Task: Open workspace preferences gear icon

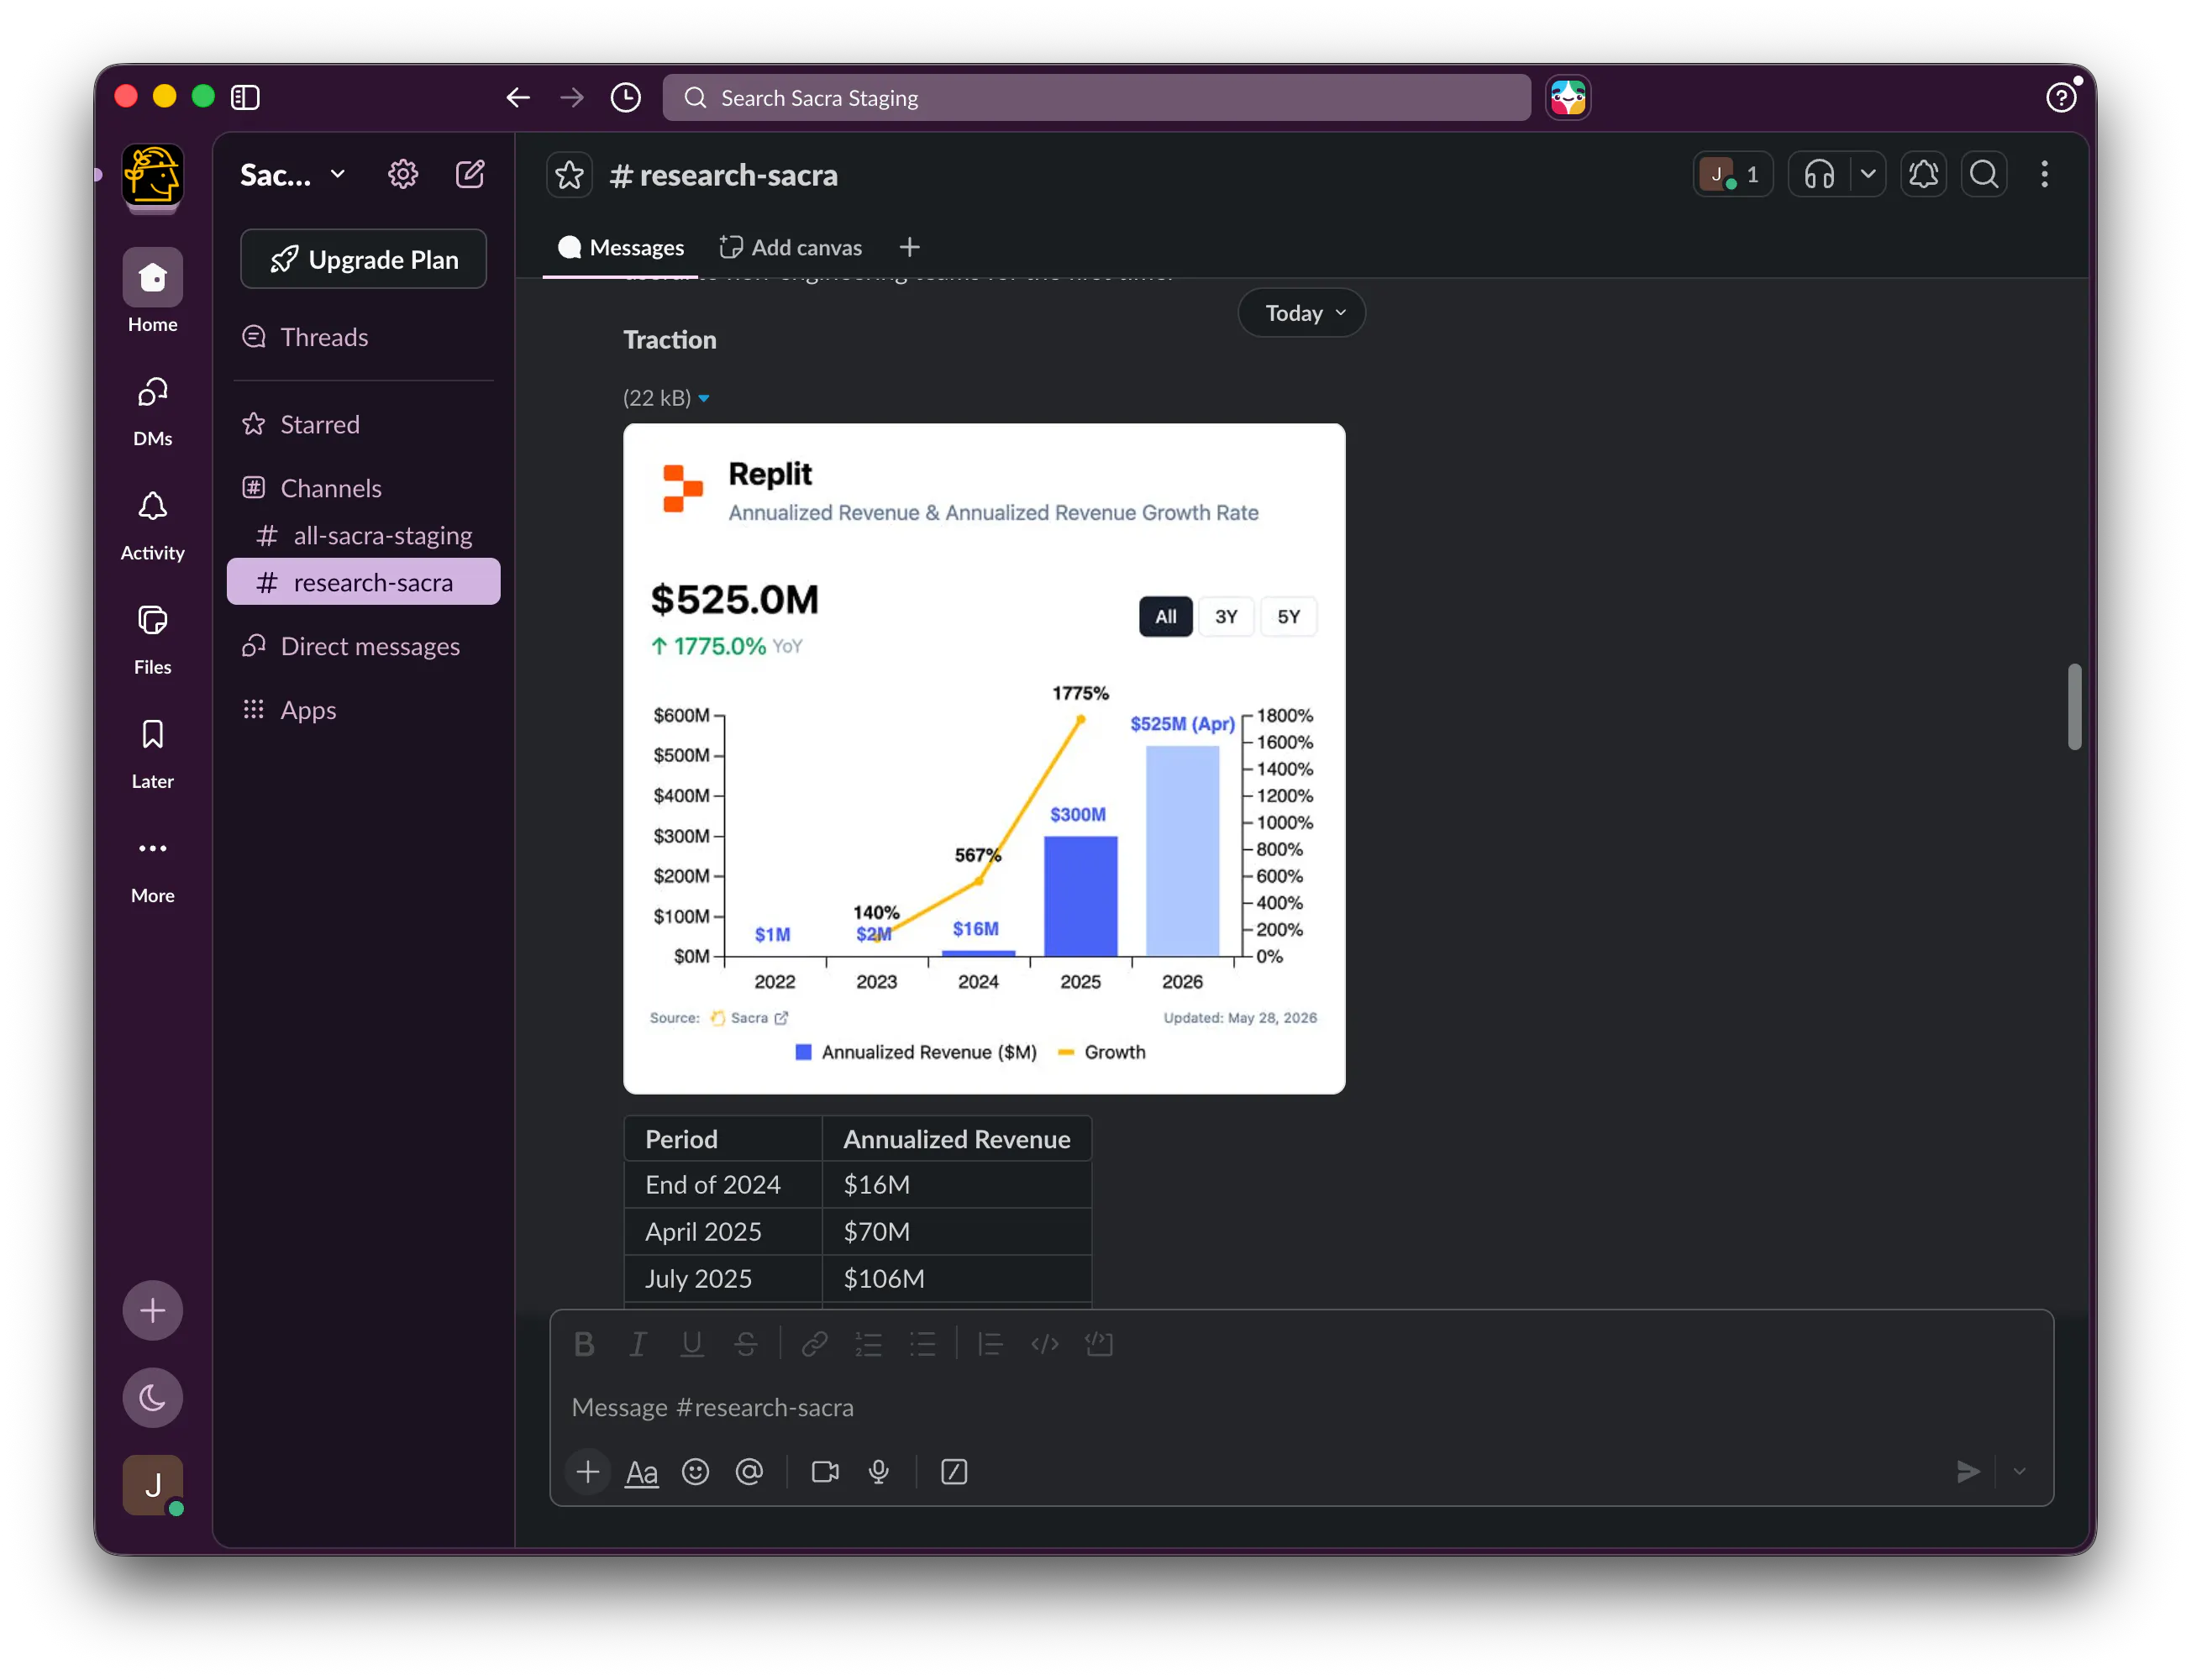Action: click(x=403, y=174)
